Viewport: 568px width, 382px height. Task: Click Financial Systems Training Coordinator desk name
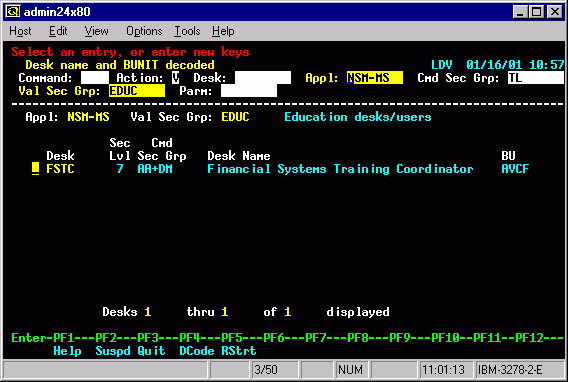[x=340, y=169]
